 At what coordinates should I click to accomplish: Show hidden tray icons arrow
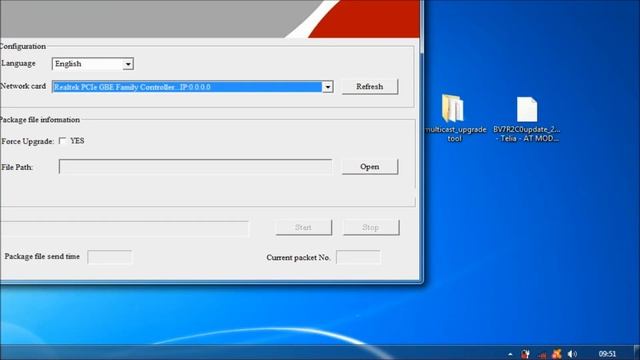(510, 354)
